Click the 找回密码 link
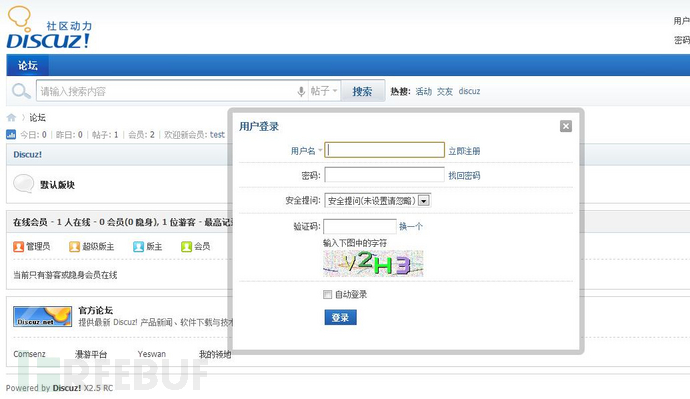This screenshot has height=399, width=690. pyautogui.click(x=464, y=176)
